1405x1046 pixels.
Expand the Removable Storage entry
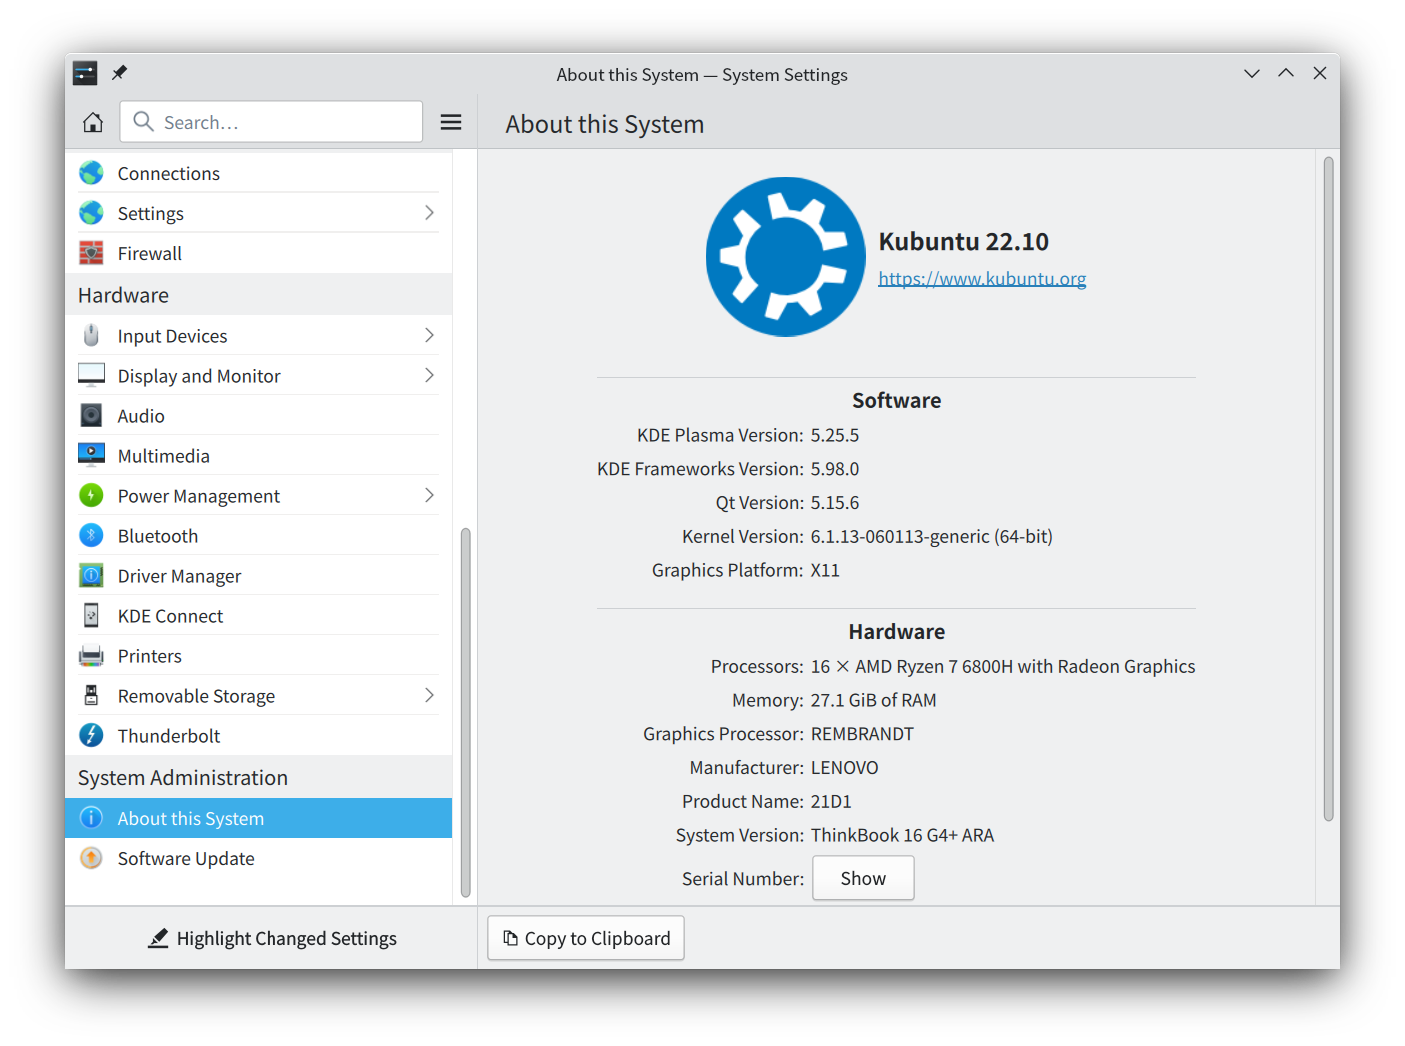tap(429, 695)
